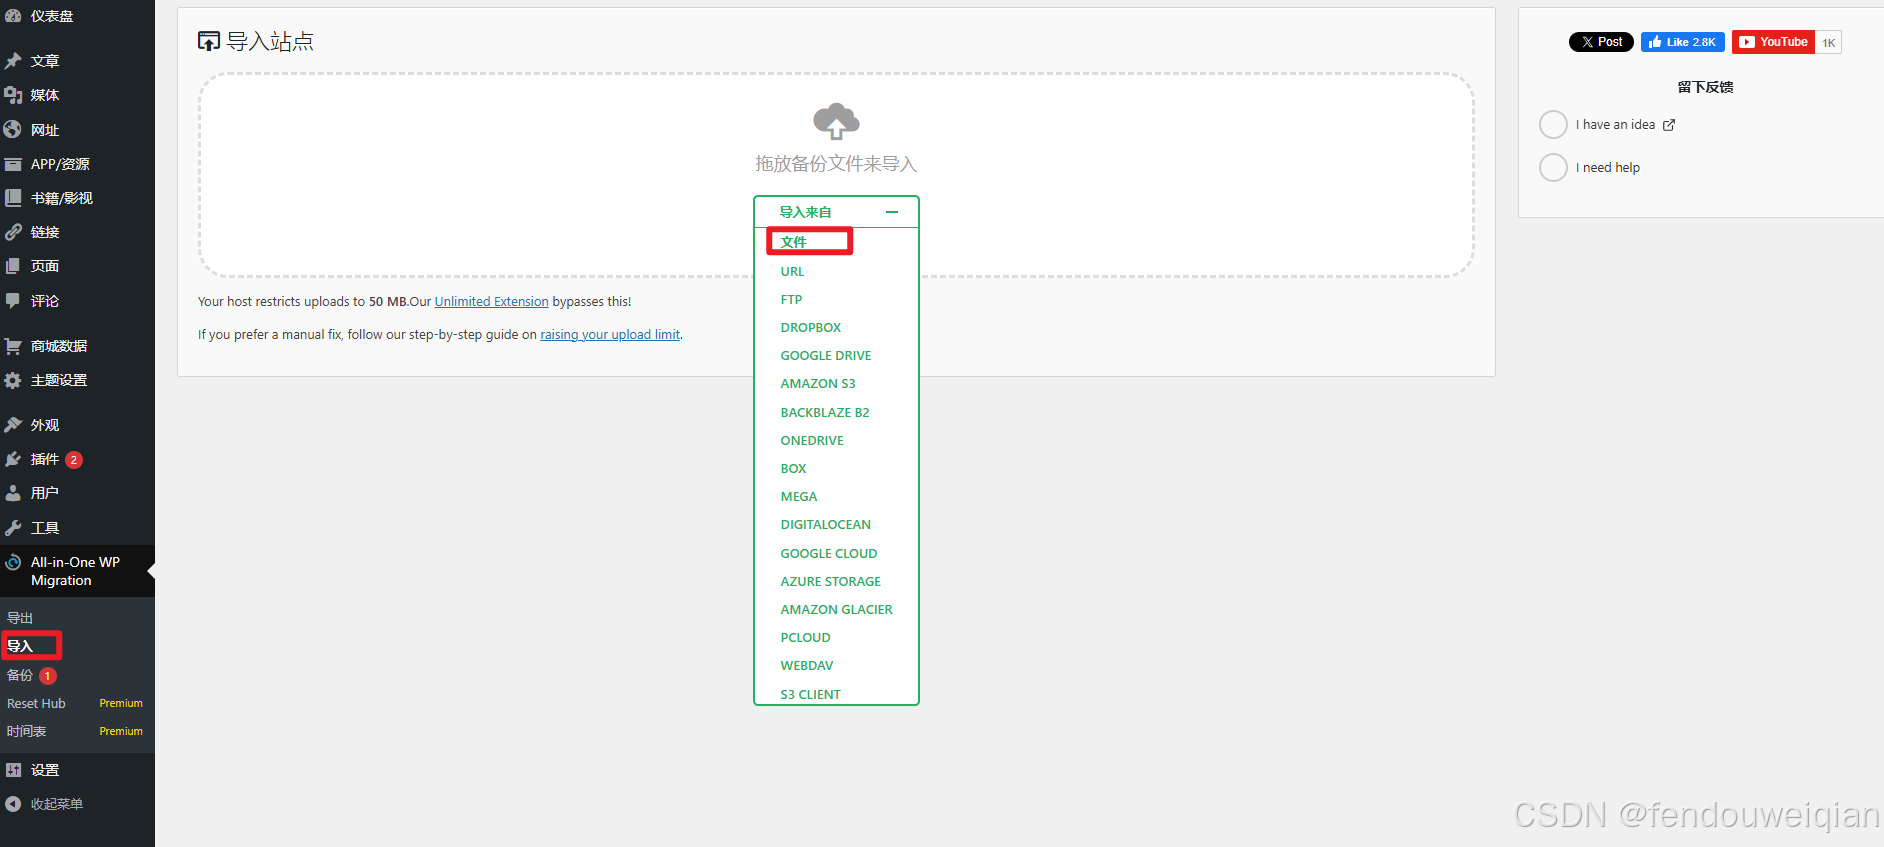Click the 1K YouTube subscriber count
This screenshot has width=1884, height=847.
point(1828,43)
